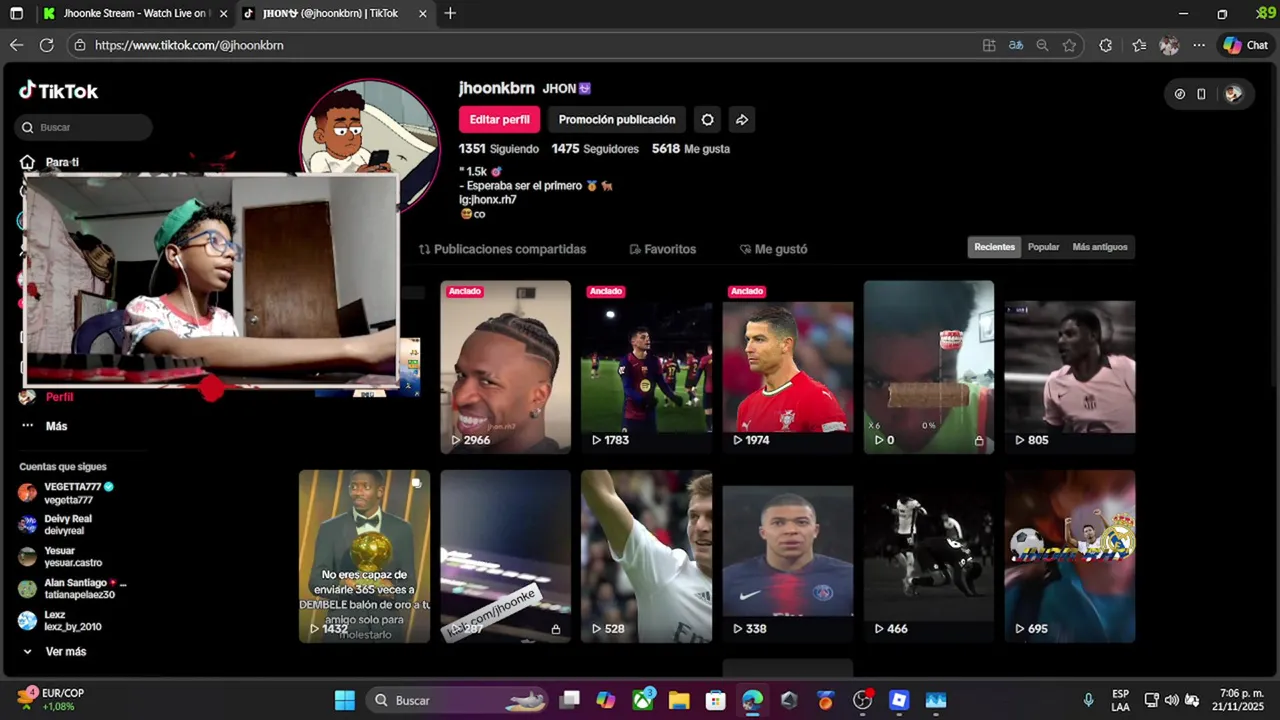Open the volume icon in system tray

(x=1171, y=700)
